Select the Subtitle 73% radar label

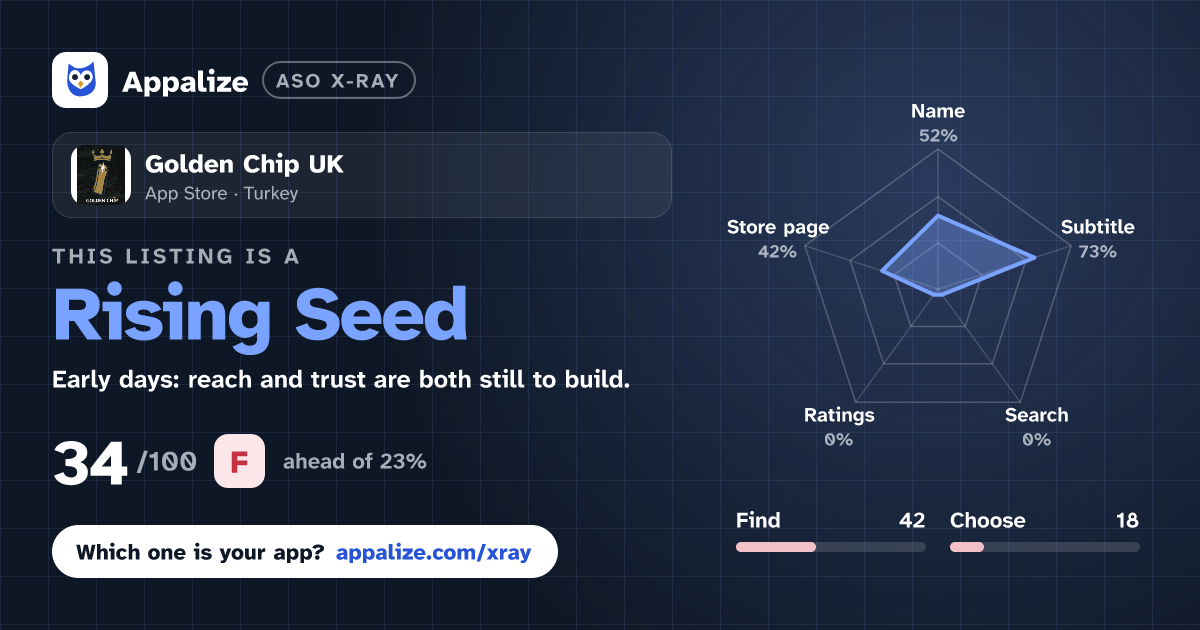tap(1097, 239)
